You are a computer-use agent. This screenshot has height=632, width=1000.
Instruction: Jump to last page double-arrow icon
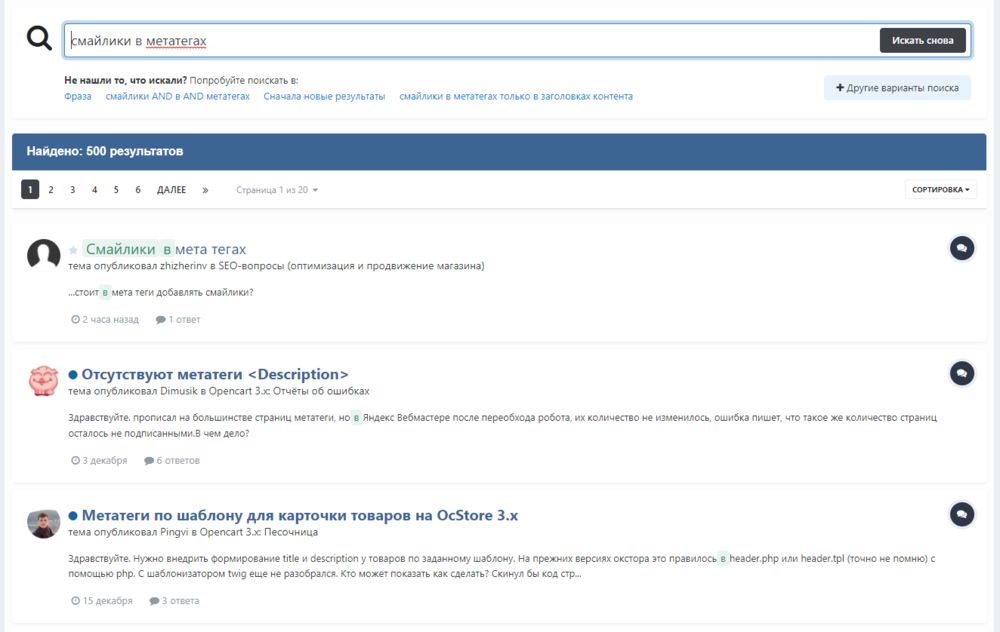click(205, 190)
